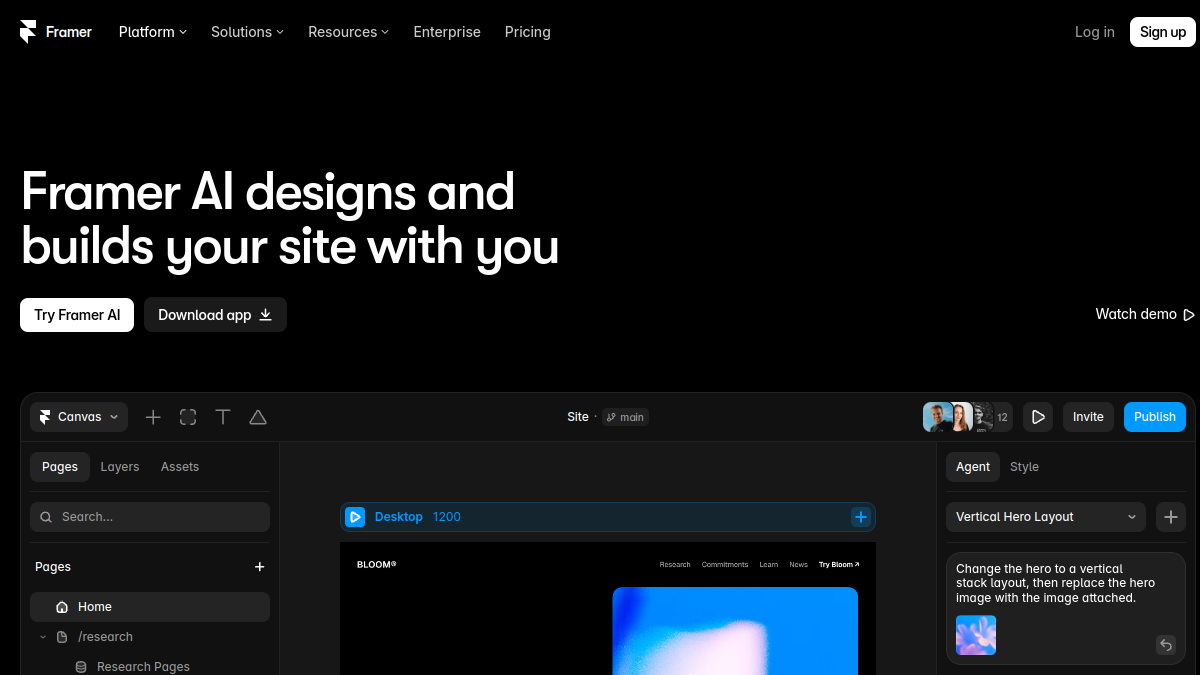Screen dimensions: 1200x675
Task: Select the Frame tool icon
Action: point(188,417)
